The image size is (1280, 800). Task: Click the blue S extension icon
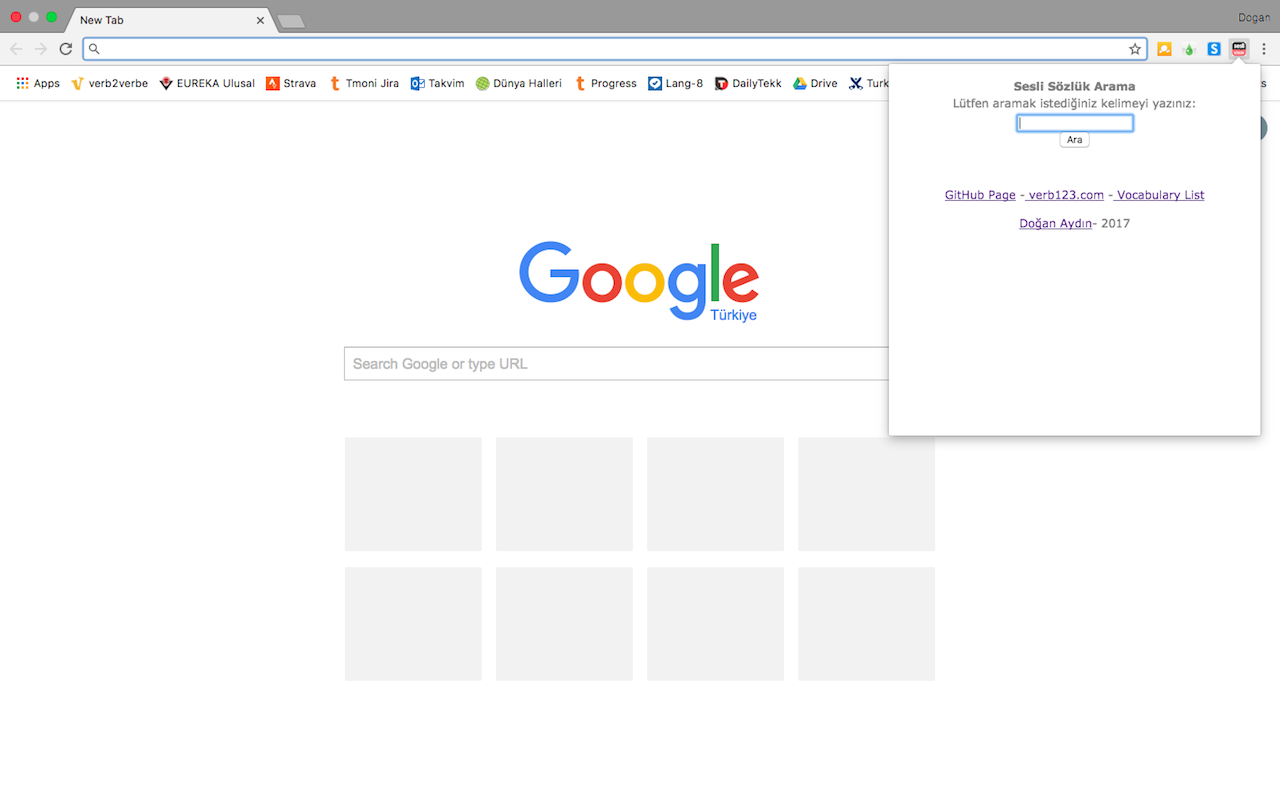click(x=1214, y=48)
